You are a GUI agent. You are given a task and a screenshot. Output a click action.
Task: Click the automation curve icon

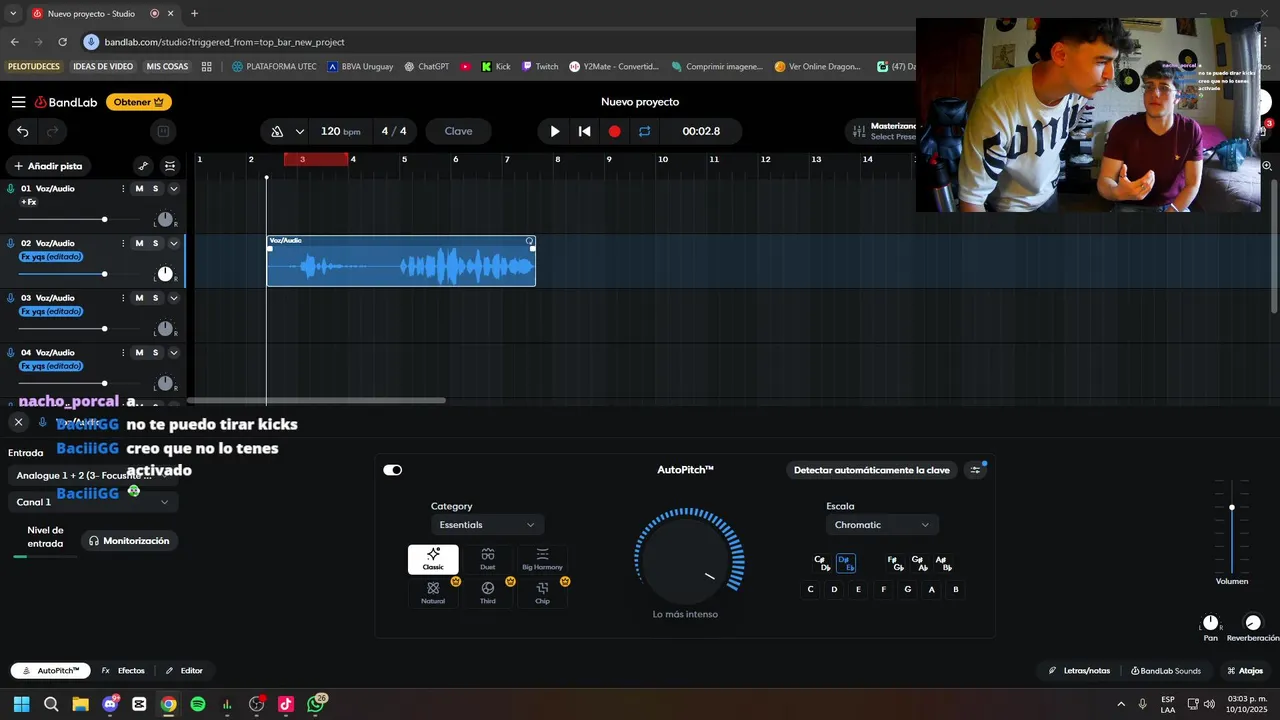[143, 166]
